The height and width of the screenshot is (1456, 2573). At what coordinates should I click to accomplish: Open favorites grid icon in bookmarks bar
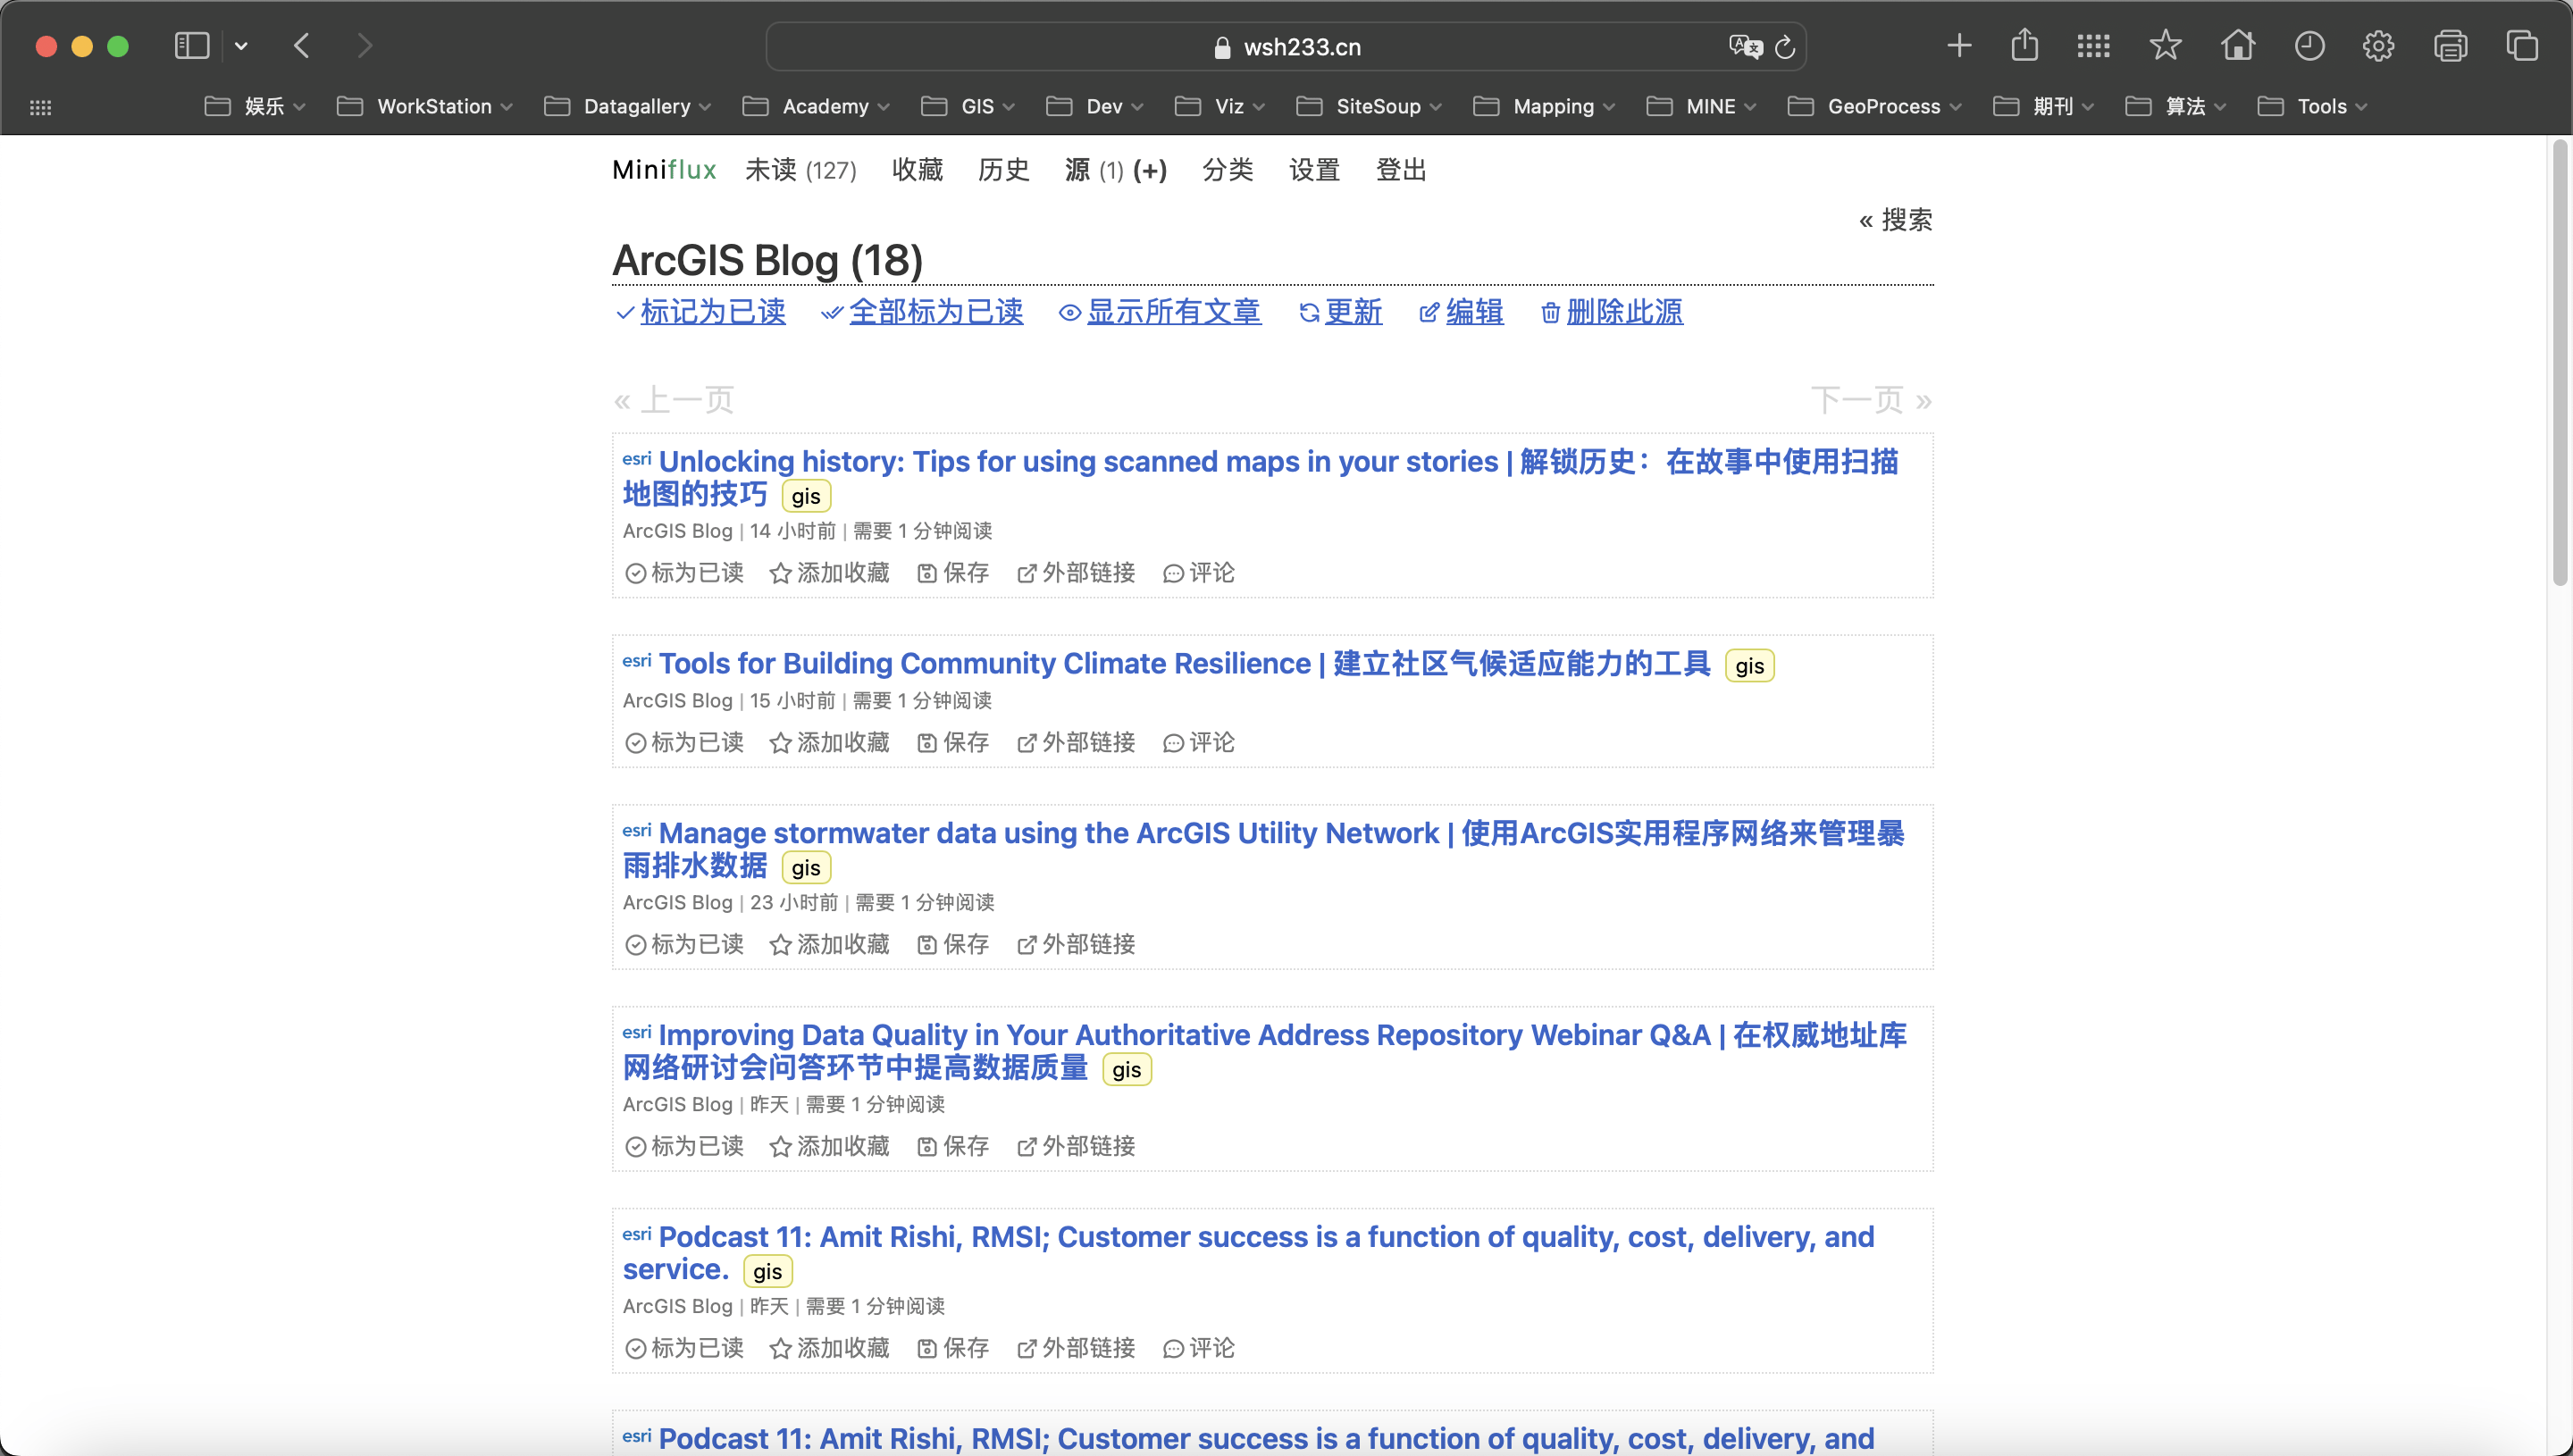point(41,107)
